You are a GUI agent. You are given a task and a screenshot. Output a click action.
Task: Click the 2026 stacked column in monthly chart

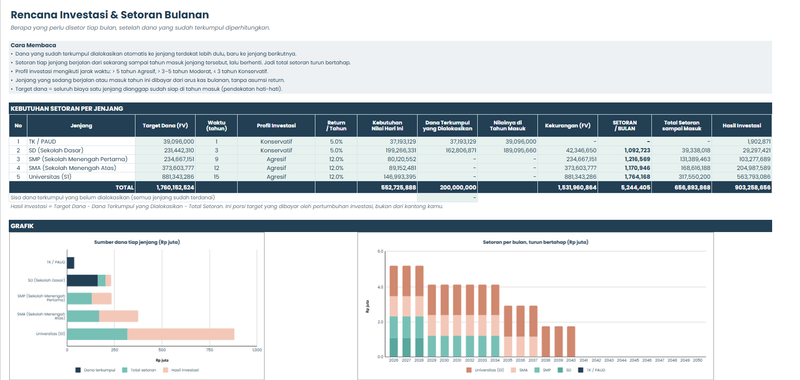pos(393,311)
